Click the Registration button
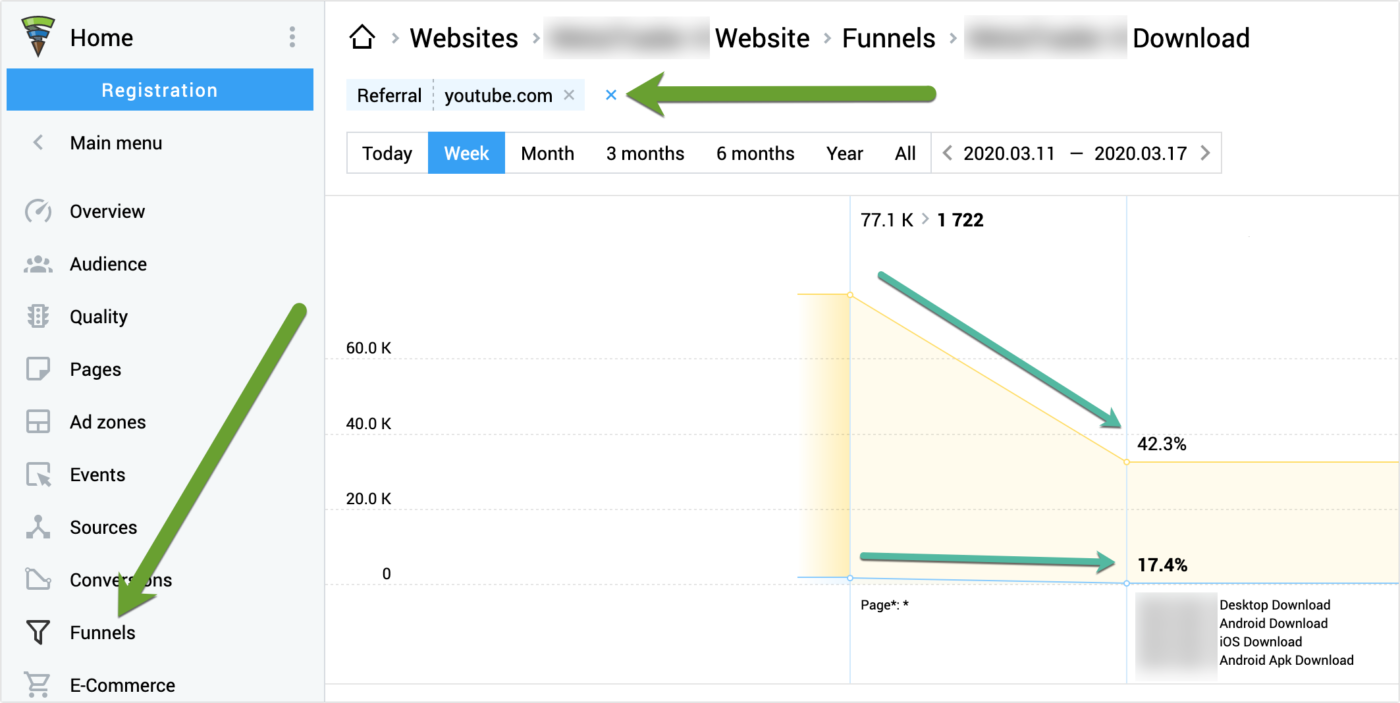1400x703 pixels. 160,90
